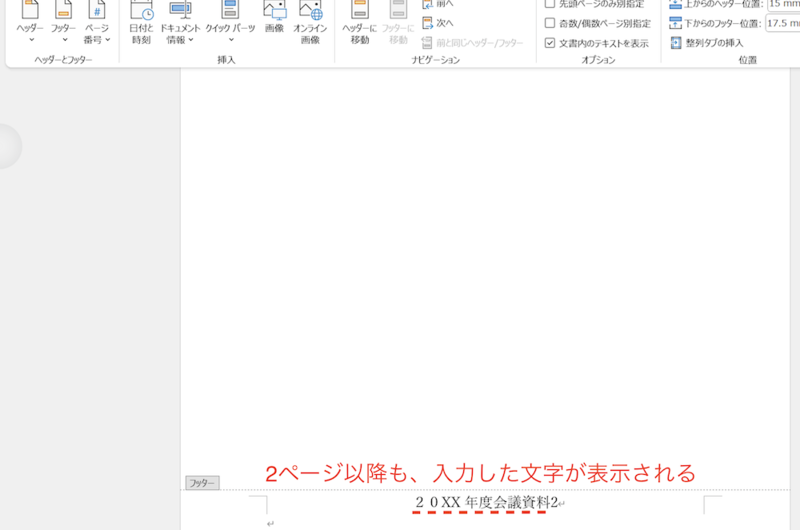Screen dimensions: 800x530
Task: Expand the フッター dropdown arrow
Action: (65, 40)
